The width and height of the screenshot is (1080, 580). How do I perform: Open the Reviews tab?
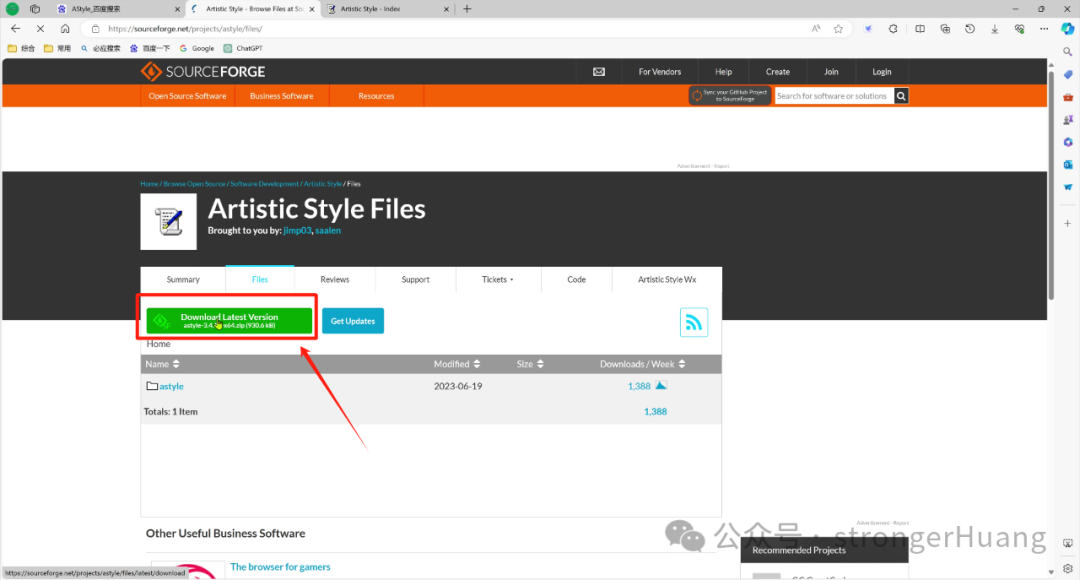pos(335,280)
